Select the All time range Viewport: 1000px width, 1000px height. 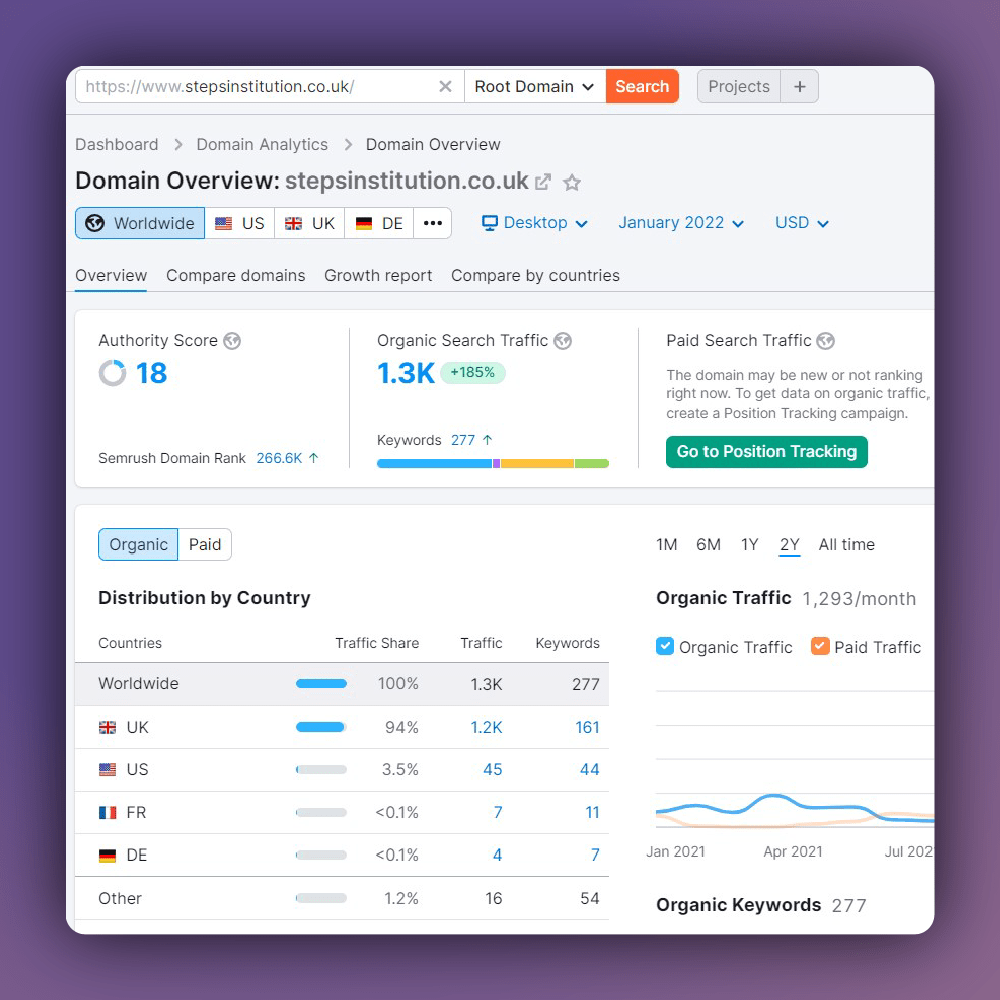(846, 545)
